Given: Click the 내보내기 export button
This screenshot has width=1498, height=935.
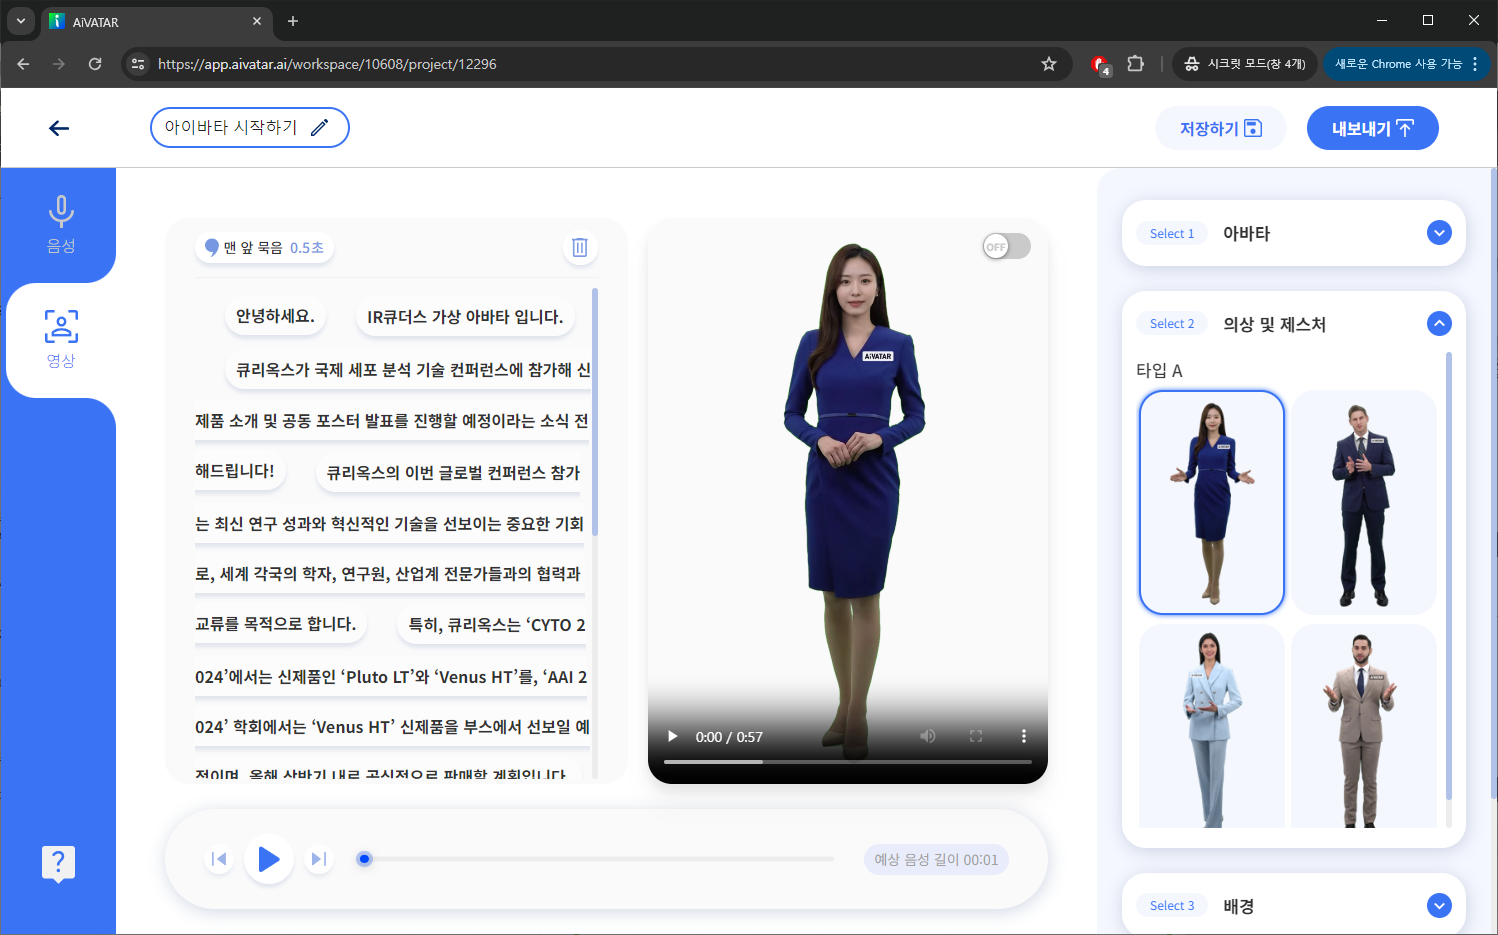Looking at the screenshot, I should pos(1372,128).
